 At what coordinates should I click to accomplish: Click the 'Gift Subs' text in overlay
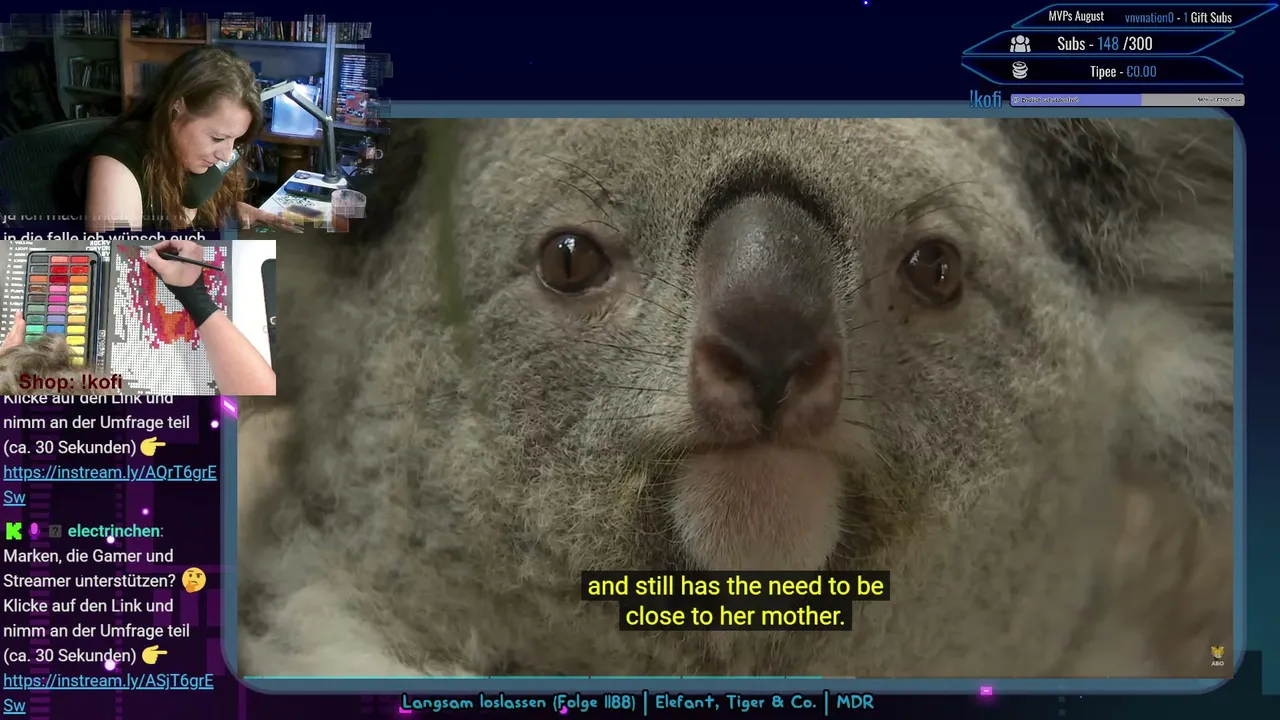pyautogui.click(x=1210, y=17)
